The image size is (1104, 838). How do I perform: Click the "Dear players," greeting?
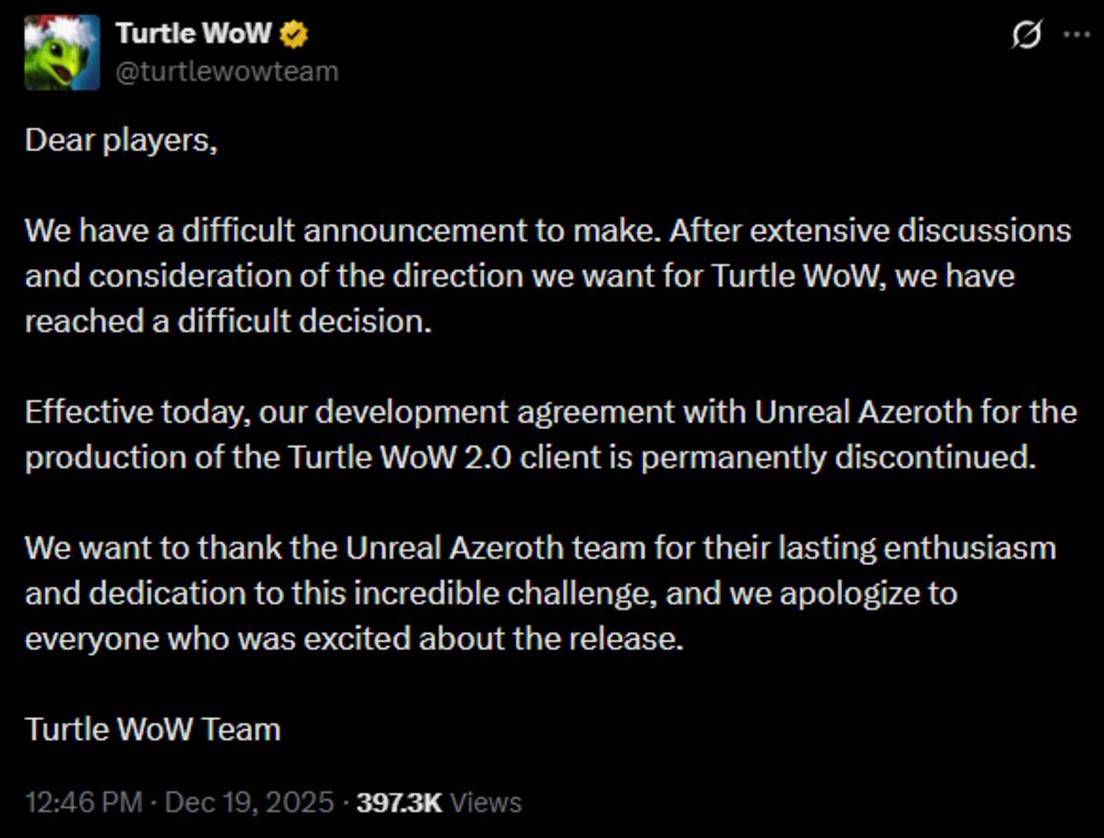click(x=121, y=140)
